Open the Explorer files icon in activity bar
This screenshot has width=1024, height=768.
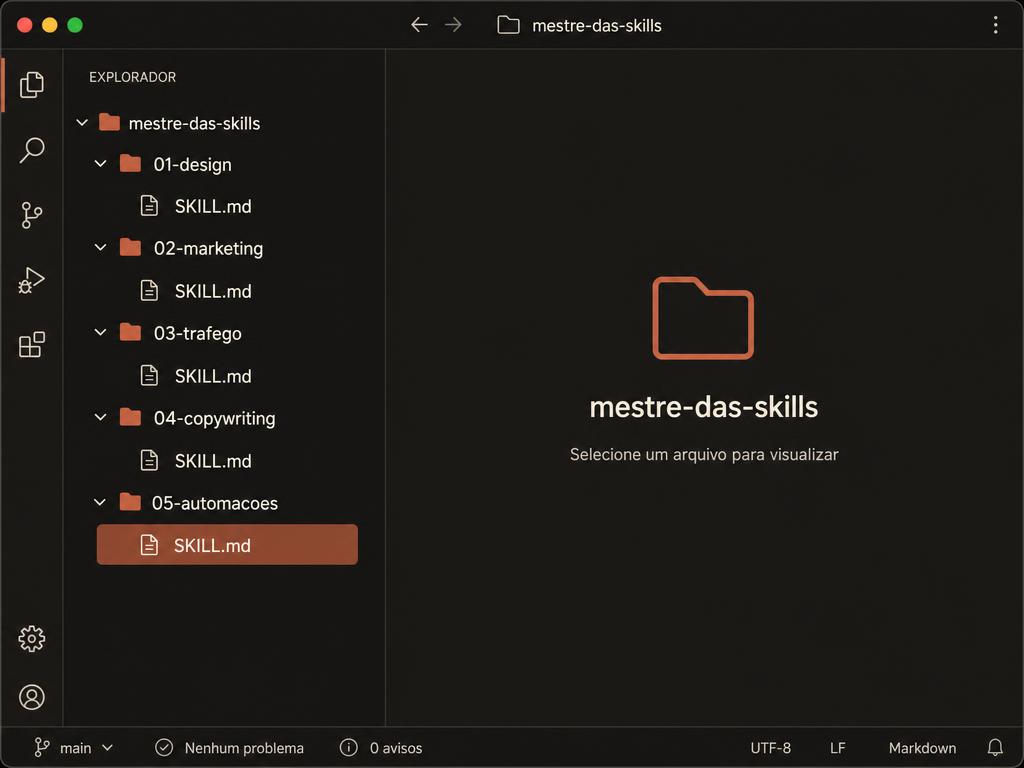(x=31, y=85)
